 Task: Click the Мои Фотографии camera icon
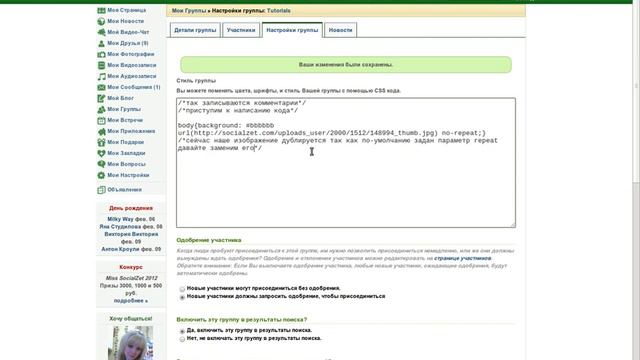(101, 54)
